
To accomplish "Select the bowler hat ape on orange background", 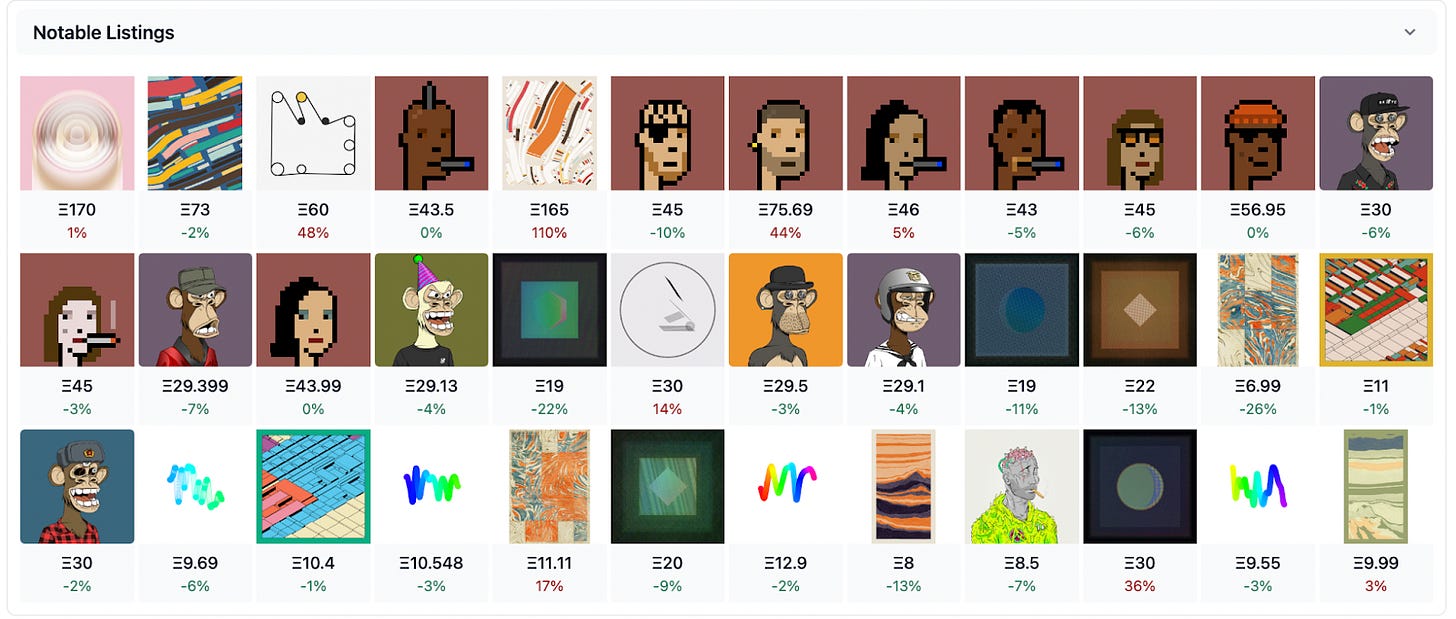I will 785,310.
